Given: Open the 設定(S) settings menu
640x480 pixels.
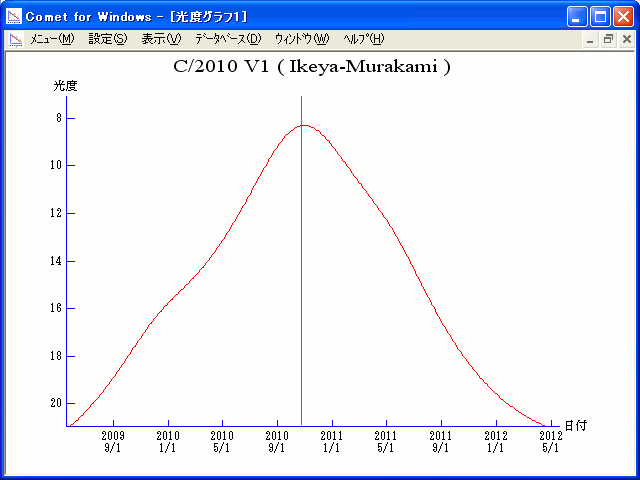Looking at the screenshot, I should pyautogui.click(x=108, y=39).
